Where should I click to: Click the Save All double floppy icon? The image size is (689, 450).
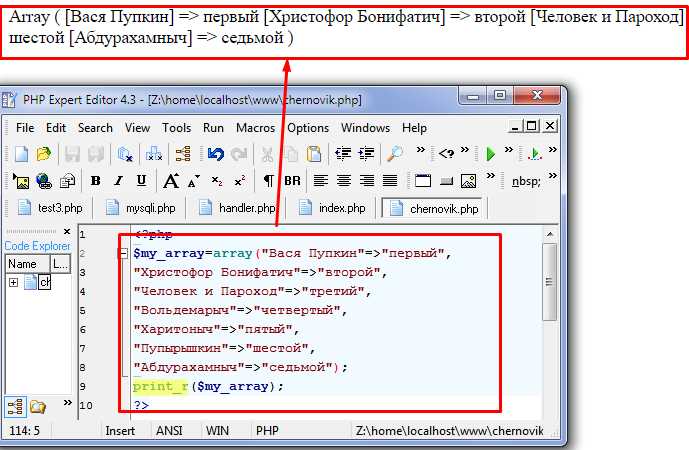[x=96, y=154]
